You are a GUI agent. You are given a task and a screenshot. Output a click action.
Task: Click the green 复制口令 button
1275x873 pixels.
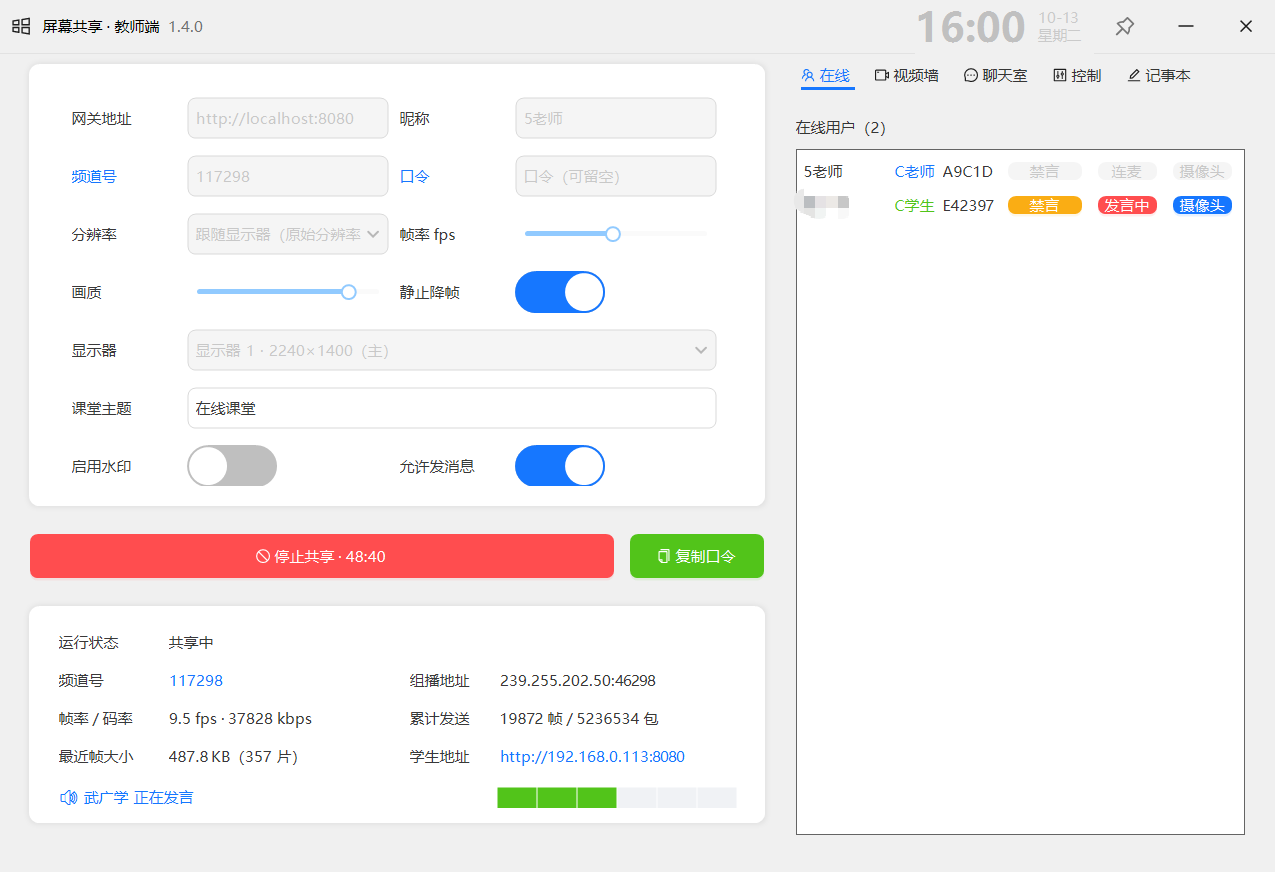click(x=697, y=556)
